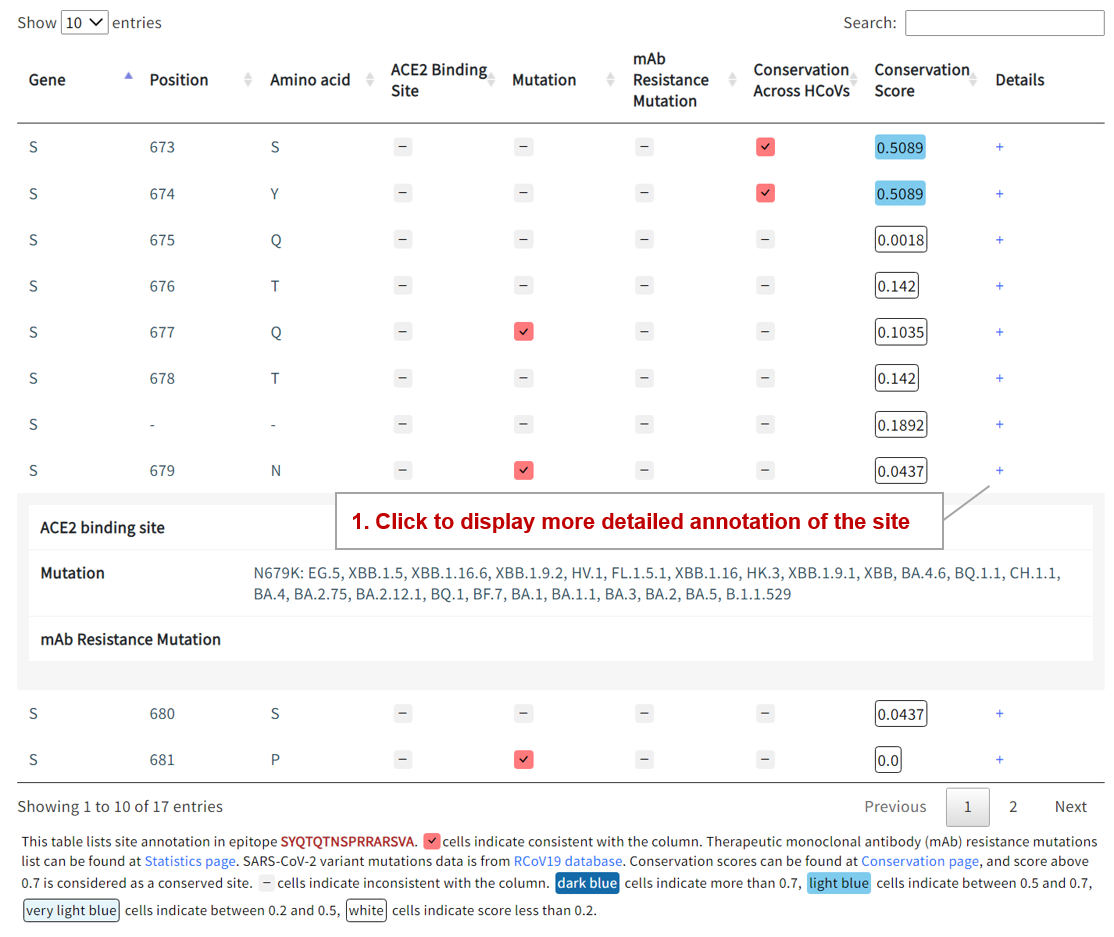Click red checked Mutation cell for position 677
Screen dimensions: 1114x937
[x=523, y=332]
